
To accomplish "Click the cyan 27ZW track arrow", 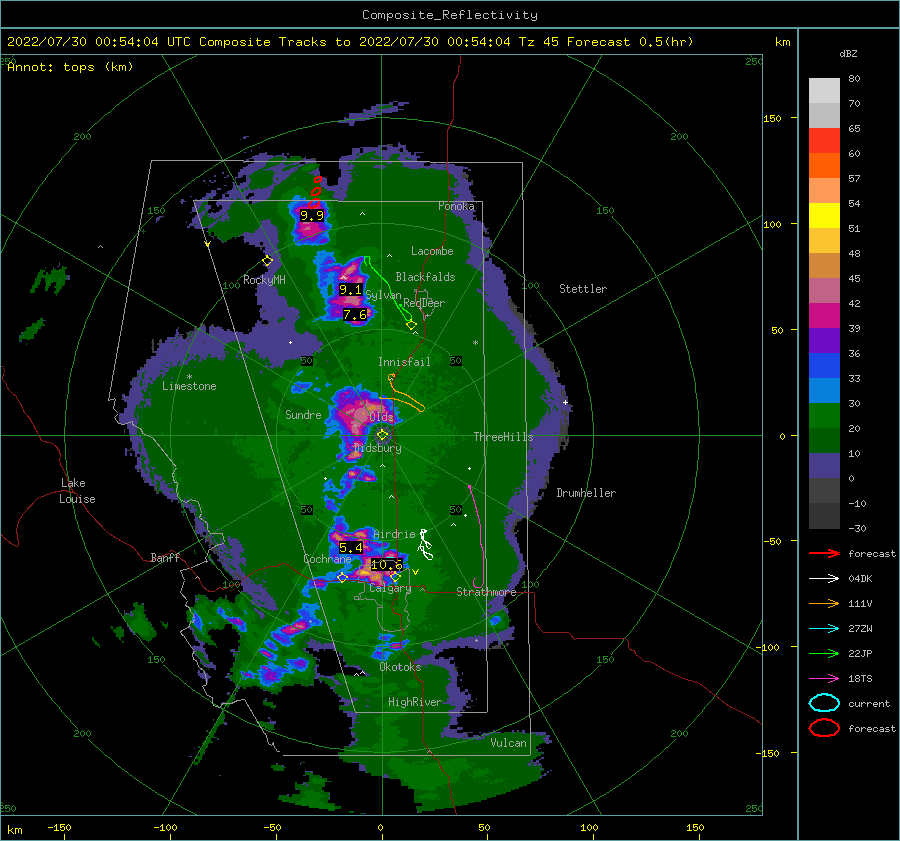I will point(824,629).
